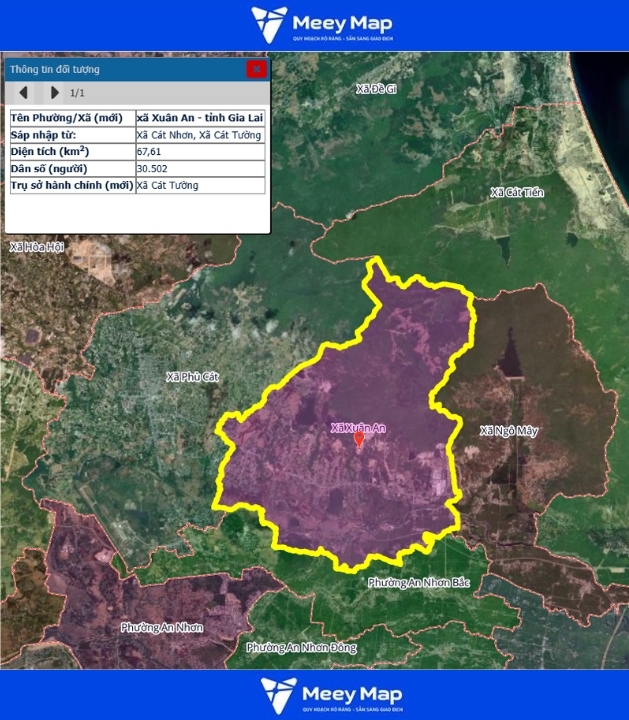Click the Thông tin đối tượng title bar
This screenshot has height=720, width=629.
click(x=120, y=69)
